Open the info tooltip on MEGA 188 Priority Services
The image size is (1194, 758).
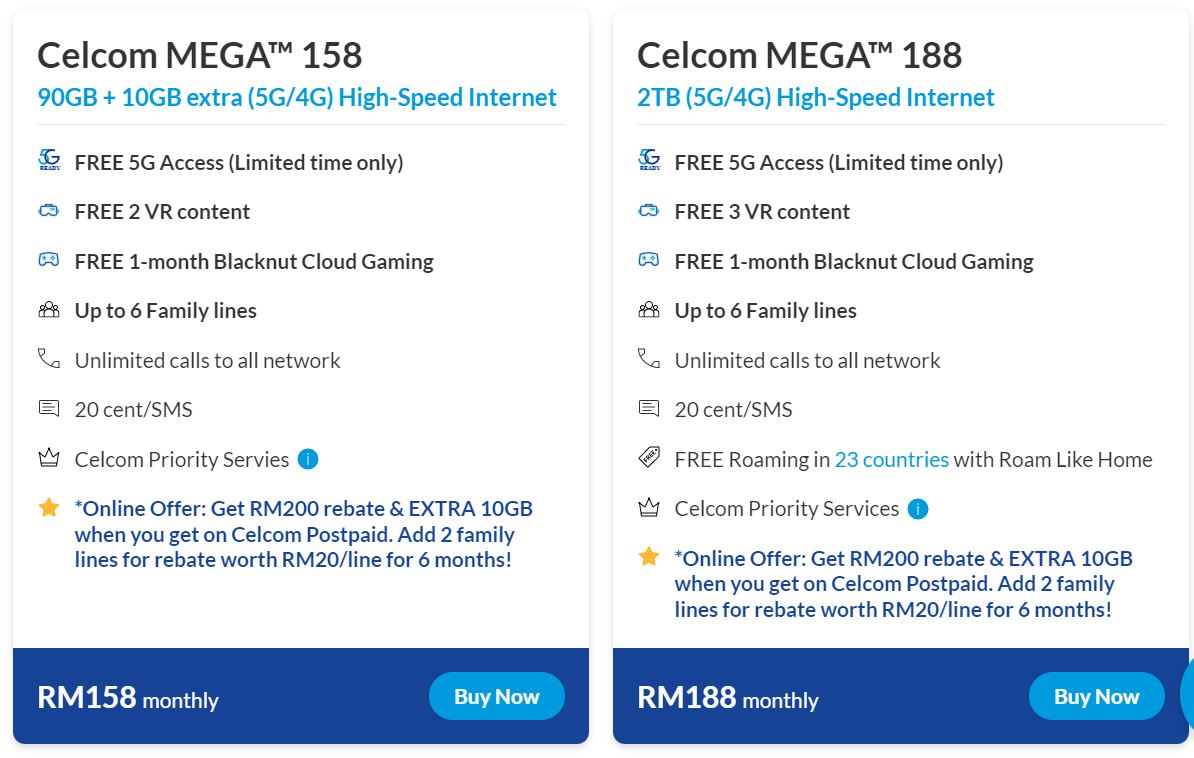pyautogui.click(x=918, y=508)
